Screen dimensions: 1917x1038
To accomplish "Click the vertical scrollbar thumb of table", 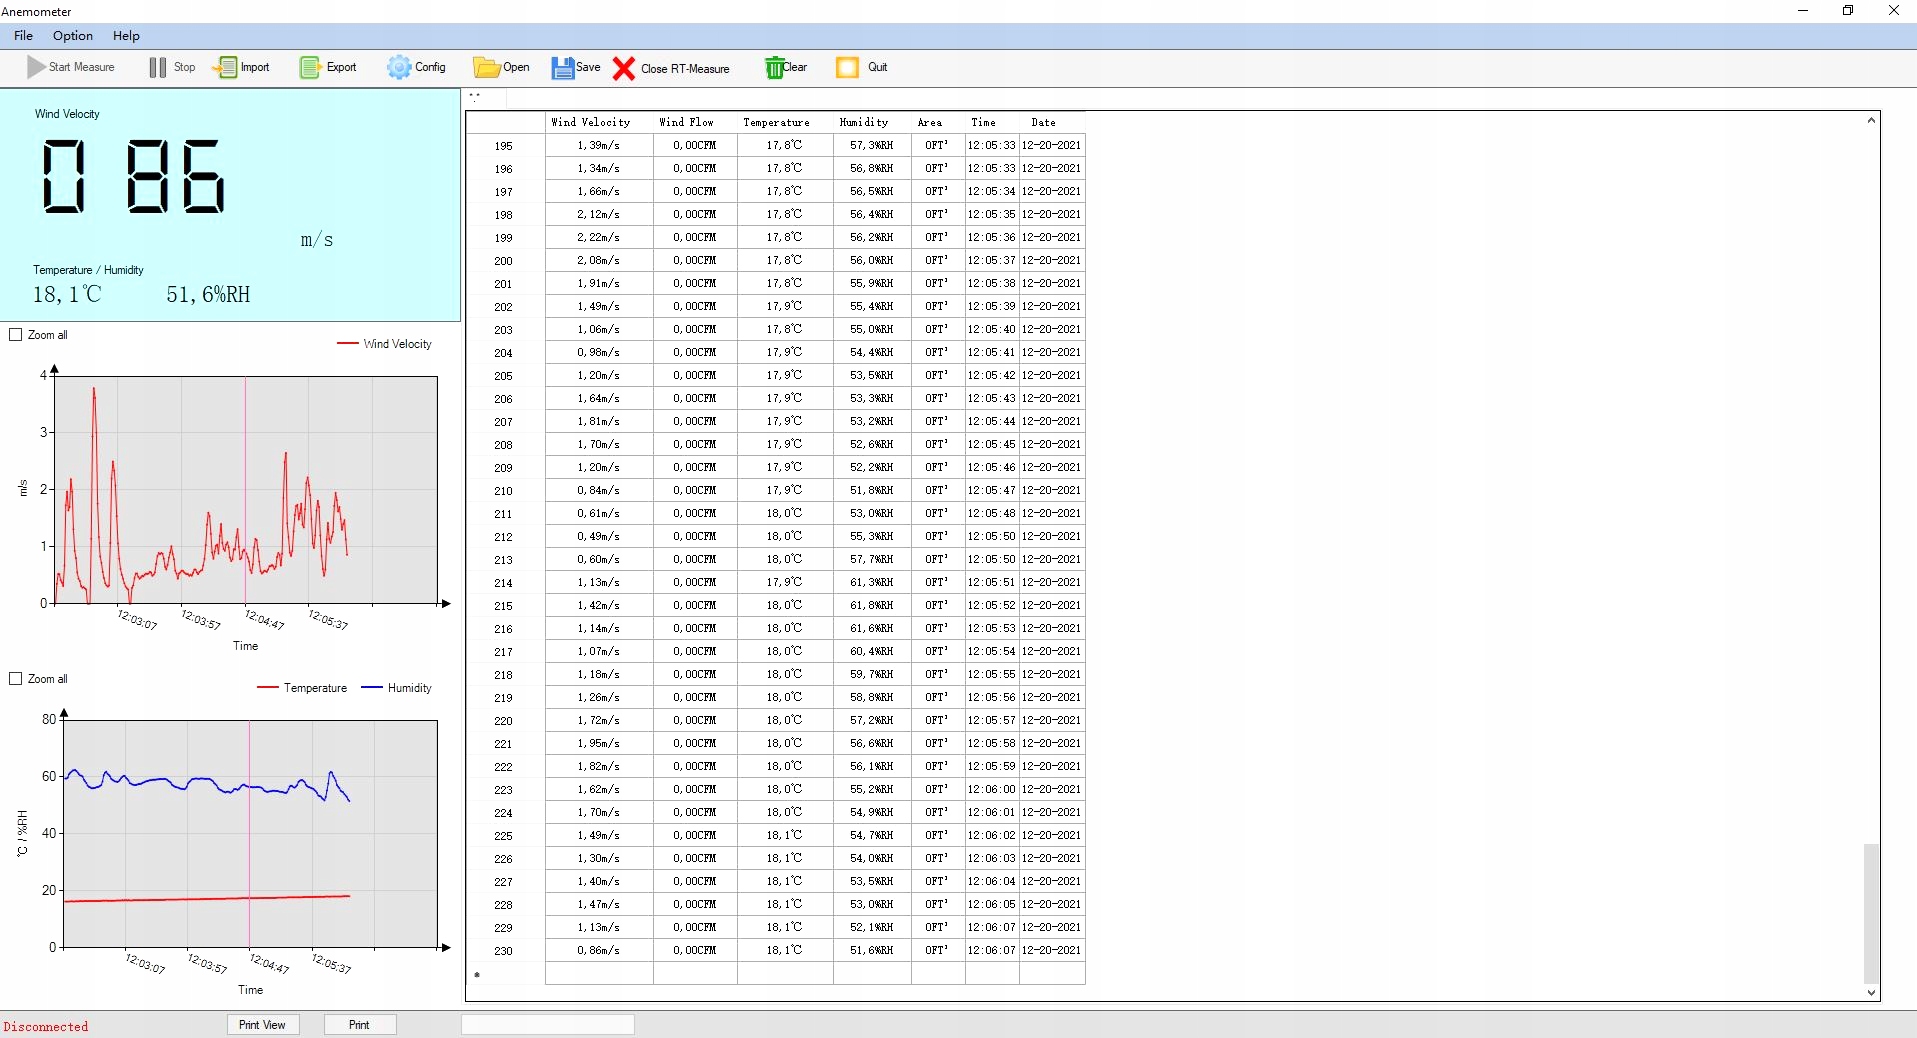I will pyautogui.click(x=1871, y=914).
